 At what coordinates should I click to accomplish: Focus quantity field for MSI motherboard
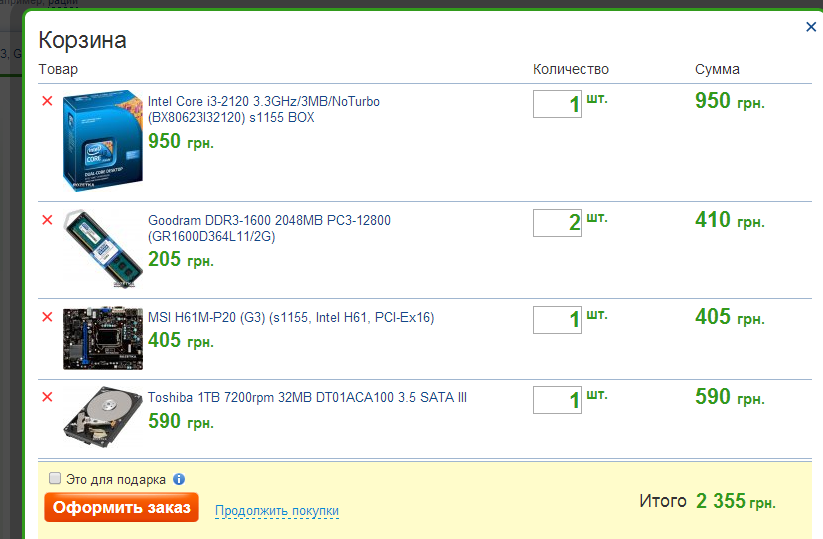[x=557, y=320]
